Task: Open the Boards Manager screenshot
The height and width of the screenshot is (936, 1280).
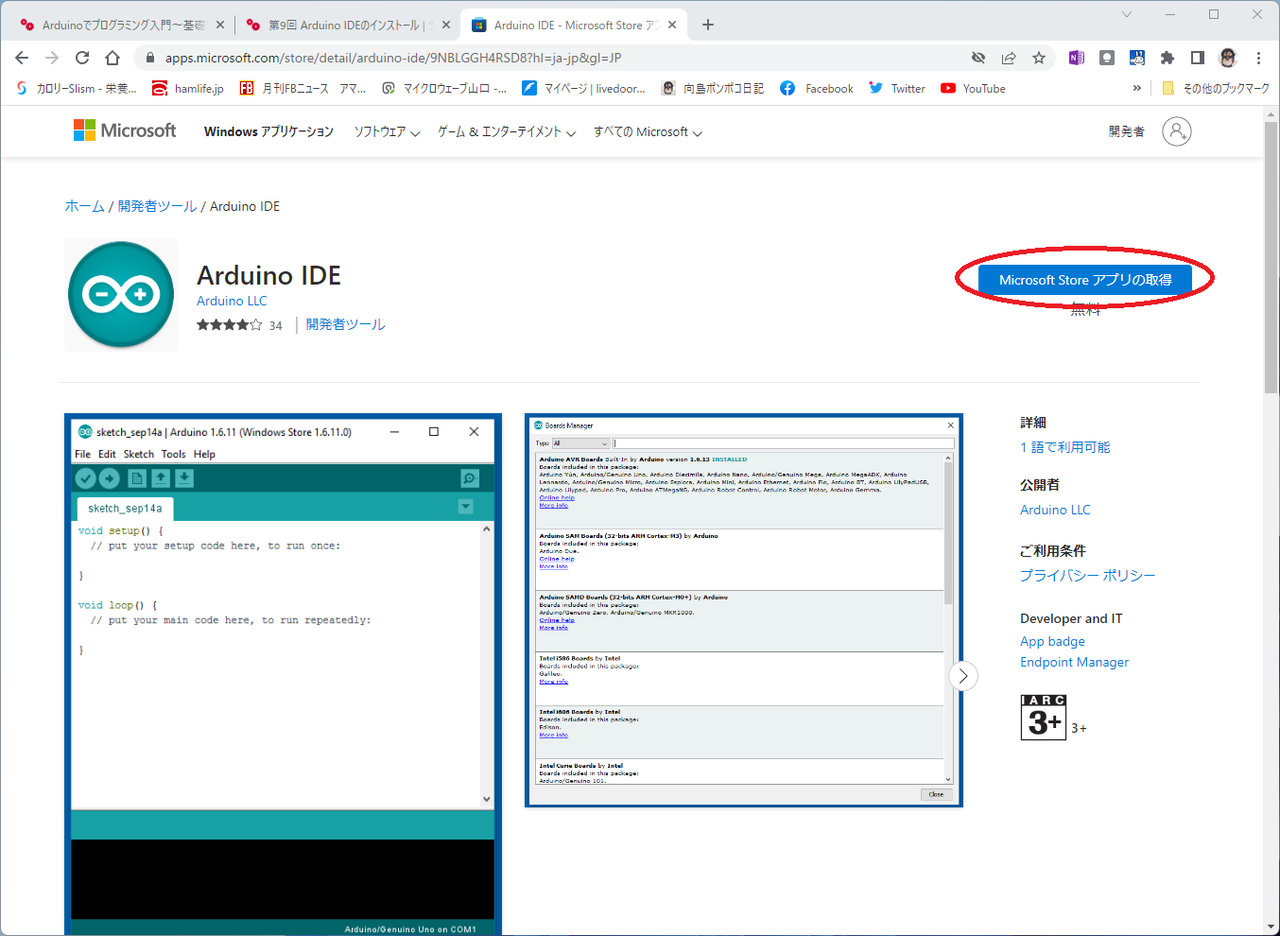Action: pyautogui.click(x=744, y=610)
